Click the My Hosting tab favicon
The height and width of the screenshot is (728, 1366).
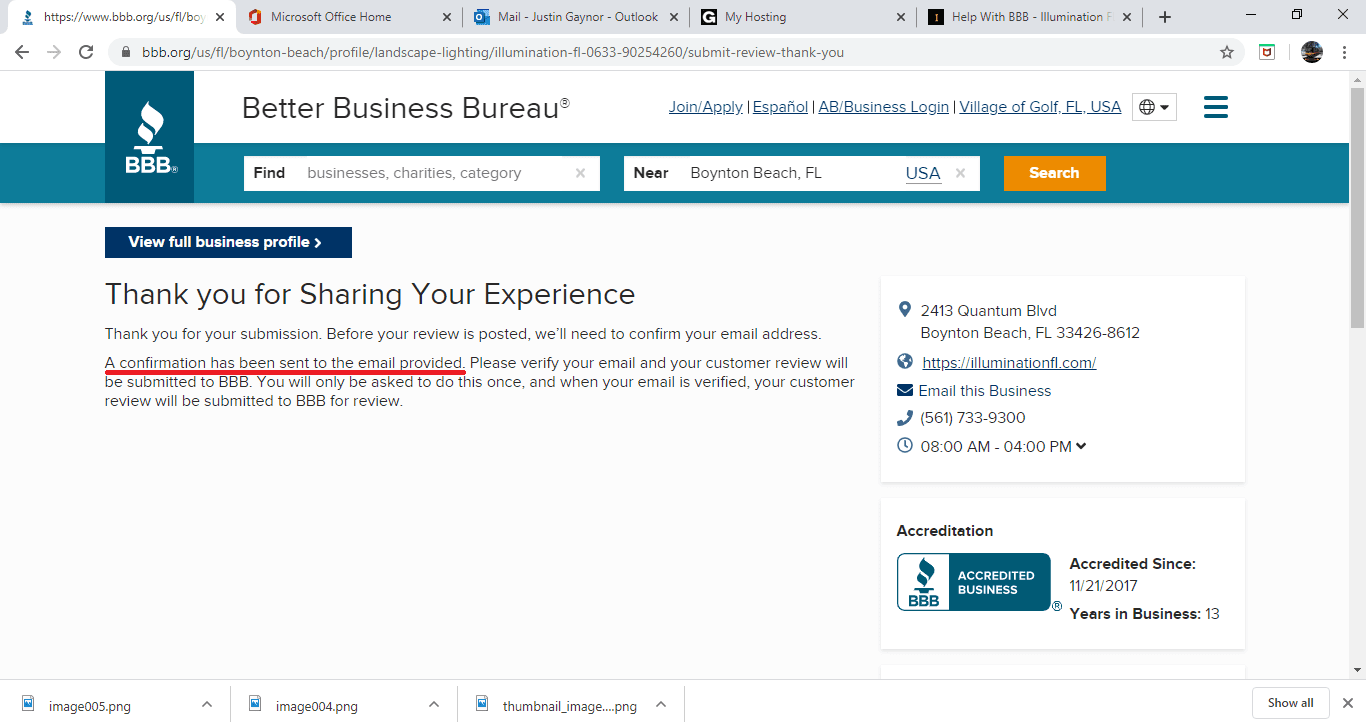709,17
